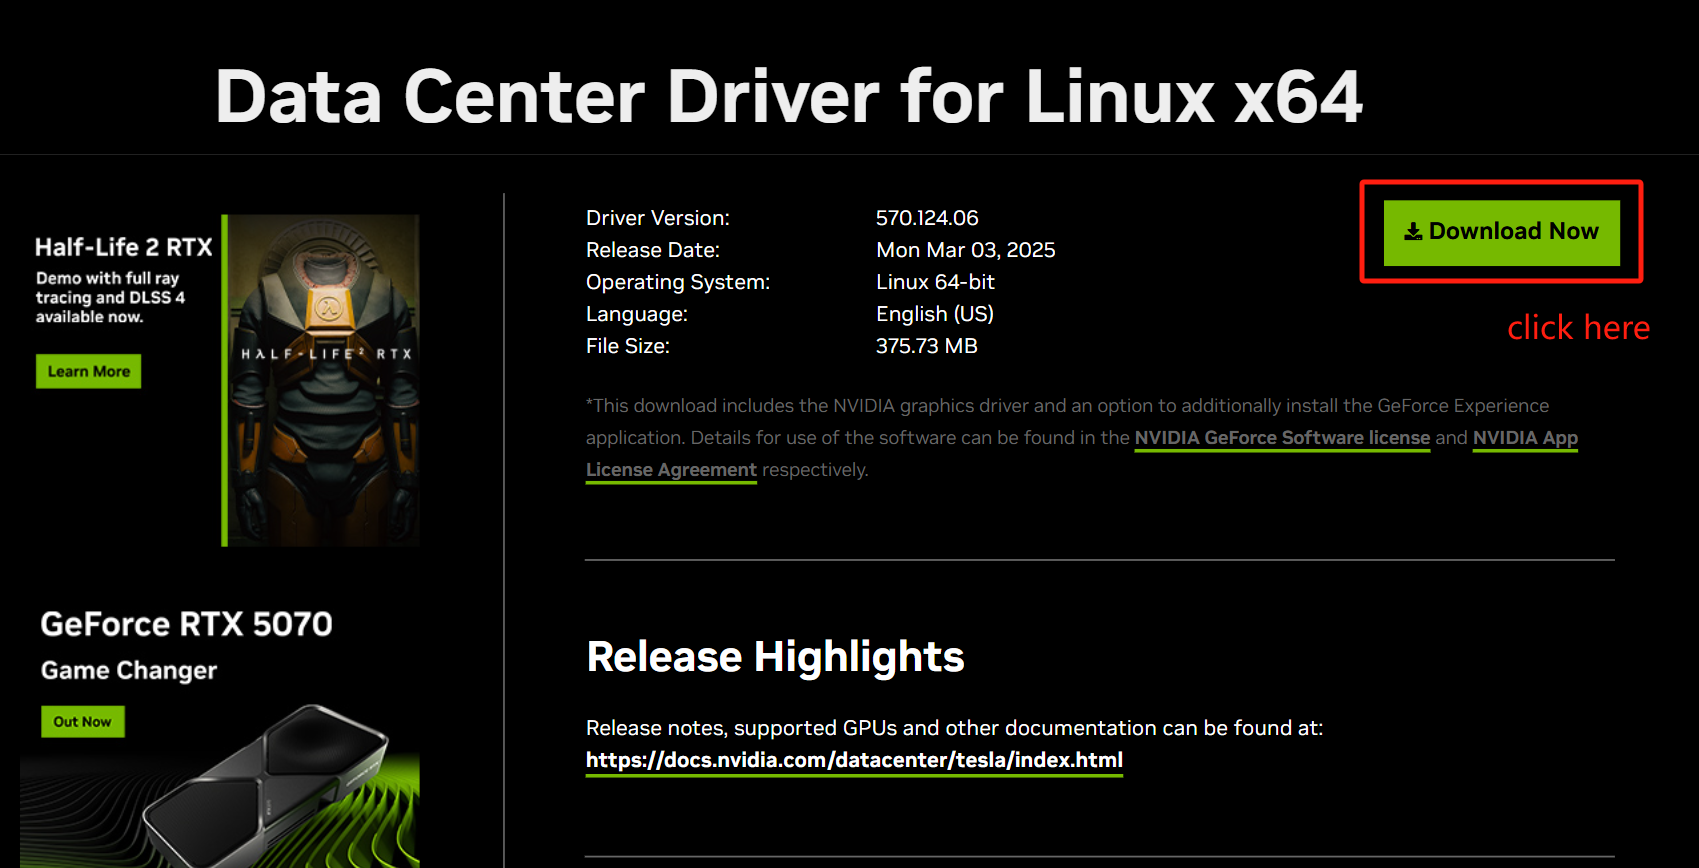Image resolution: width=1699 pixels, height=868 pixels.
Task: Click the file size value 375.73 MB
Action: tap(926, 346)
